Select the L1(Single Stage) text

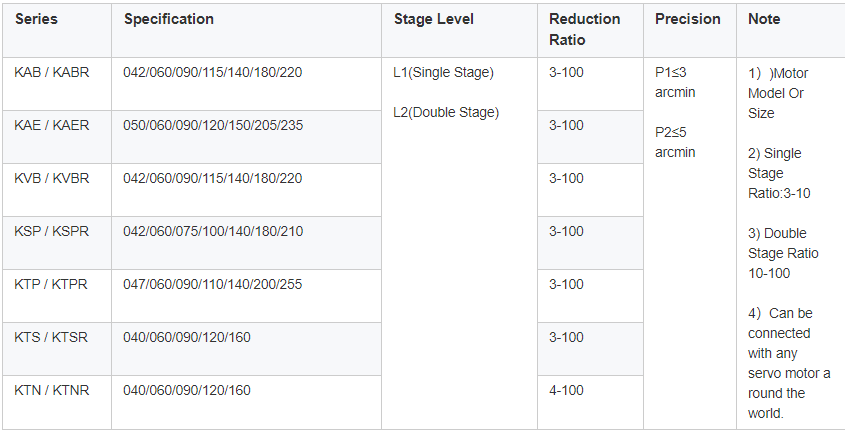(443, 72)
